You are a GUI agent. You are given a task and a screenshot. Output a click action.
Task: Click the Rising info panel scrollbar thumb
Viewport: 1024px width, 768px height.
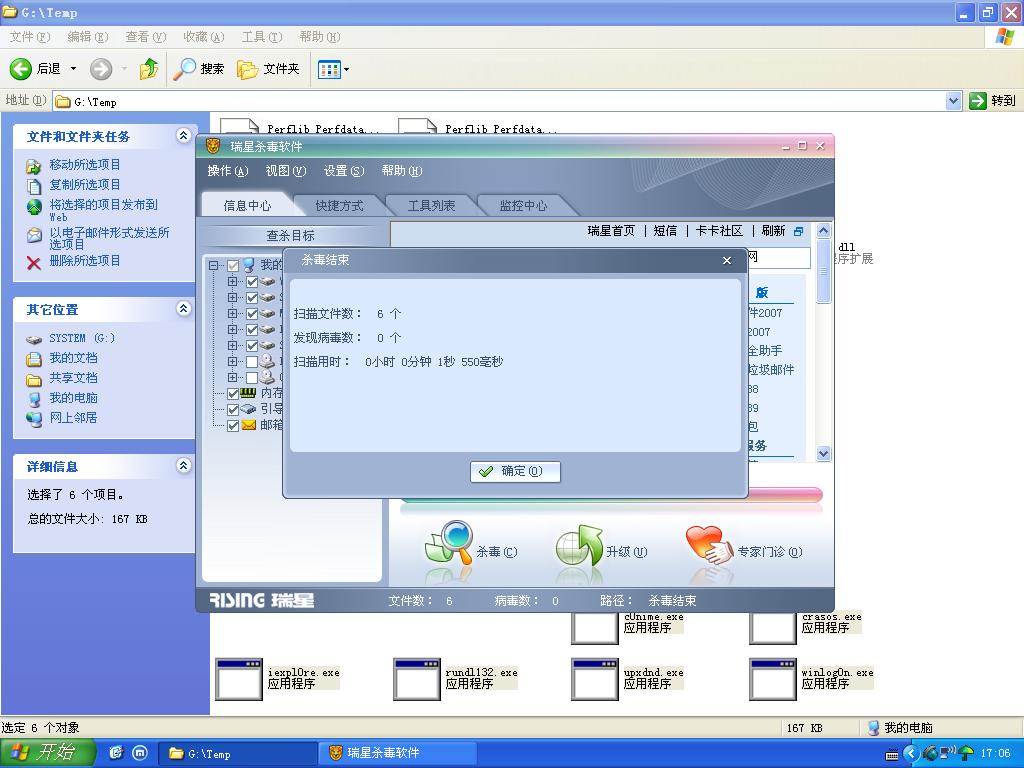pyautogui.click(x=824, y=272)
